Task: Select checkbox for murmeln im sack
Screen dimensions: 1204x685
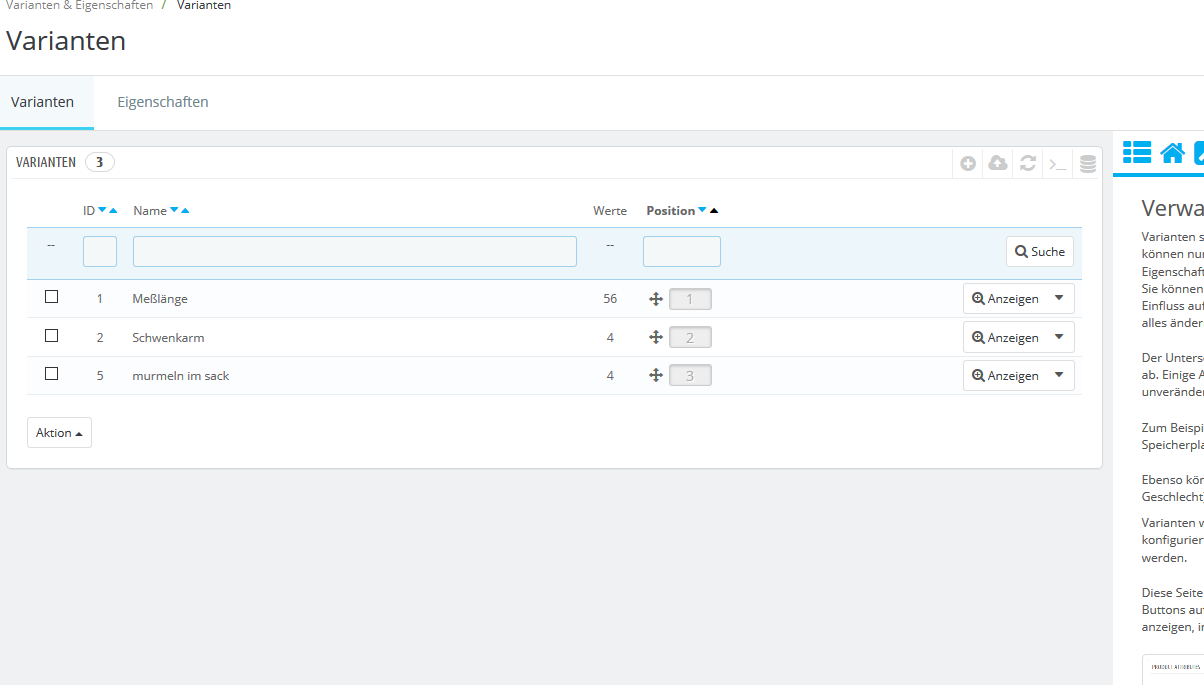Action: (52, 373)
